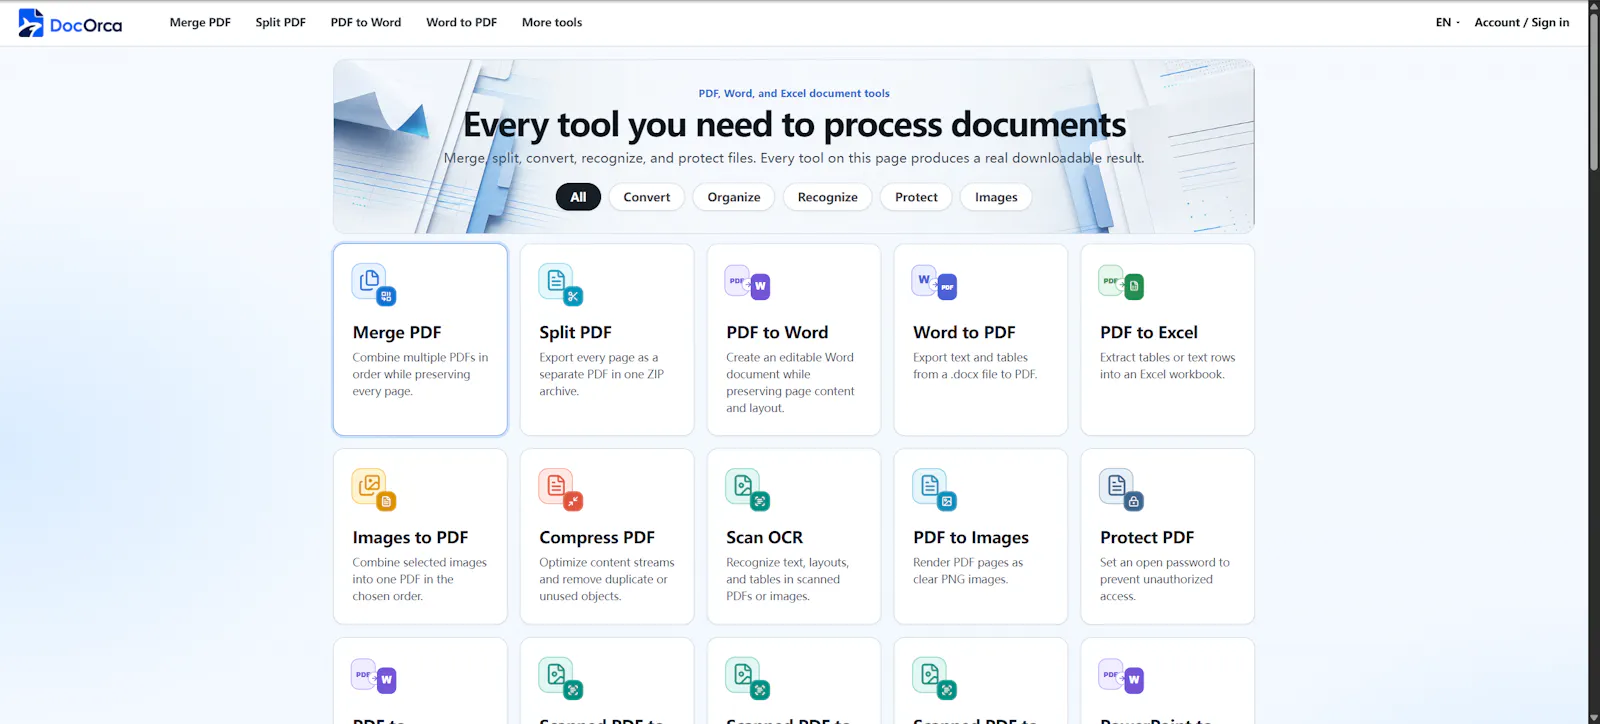Switch to the Organize filter
This screenshot has height=724, width=1600.
(734, 197)
